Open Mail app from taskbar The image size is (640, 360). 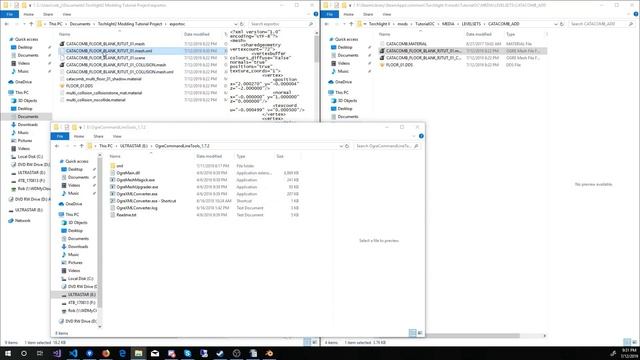click(155, 353)
